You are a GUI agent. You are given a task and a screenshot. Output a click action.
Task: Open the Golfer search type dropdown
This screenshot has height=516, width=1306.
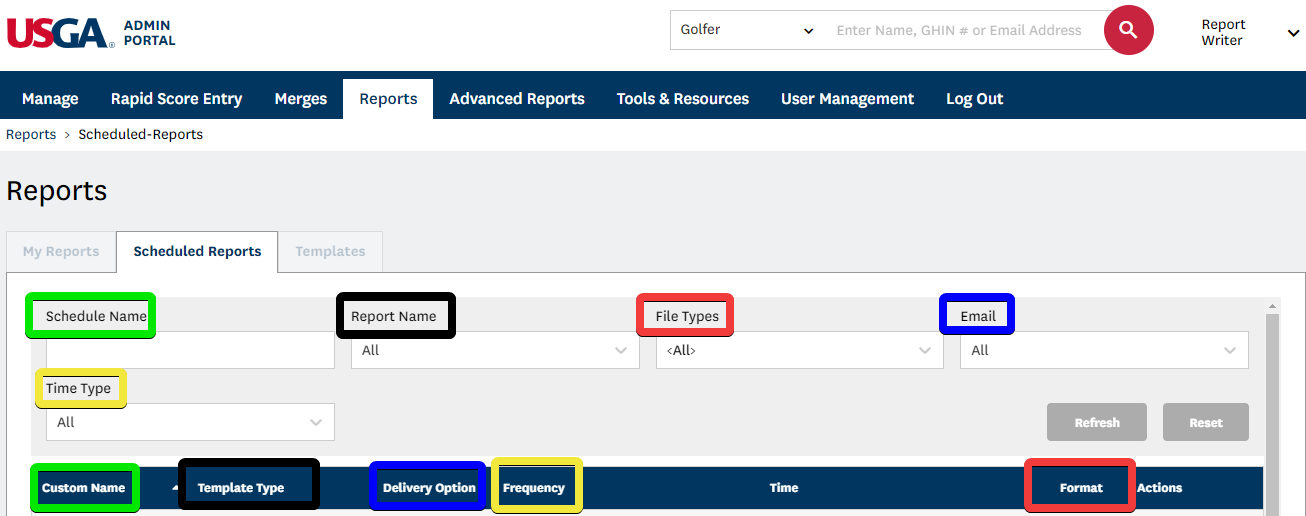tap(747, 31)
